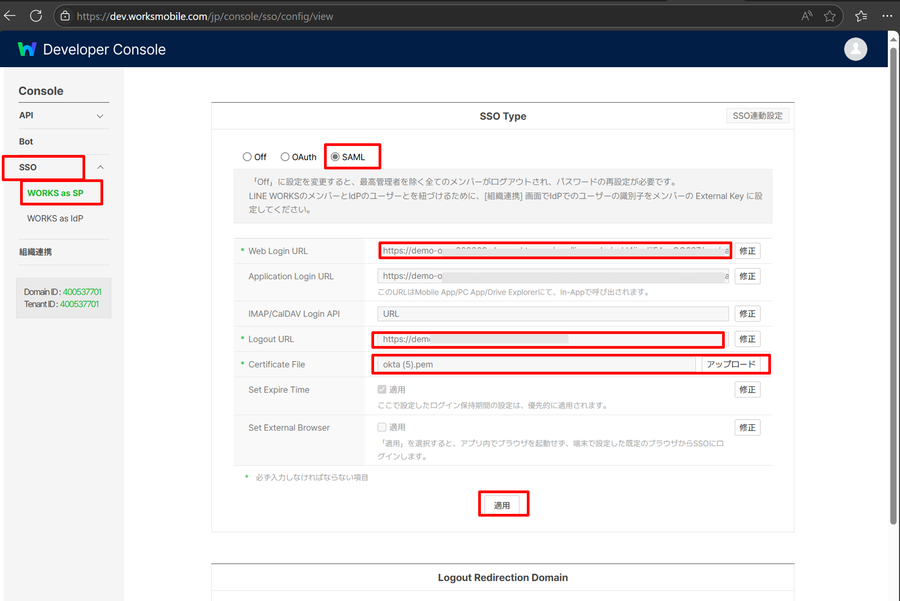
Task: Open SSO連動設定 button
Action: (x=757, y=116)
